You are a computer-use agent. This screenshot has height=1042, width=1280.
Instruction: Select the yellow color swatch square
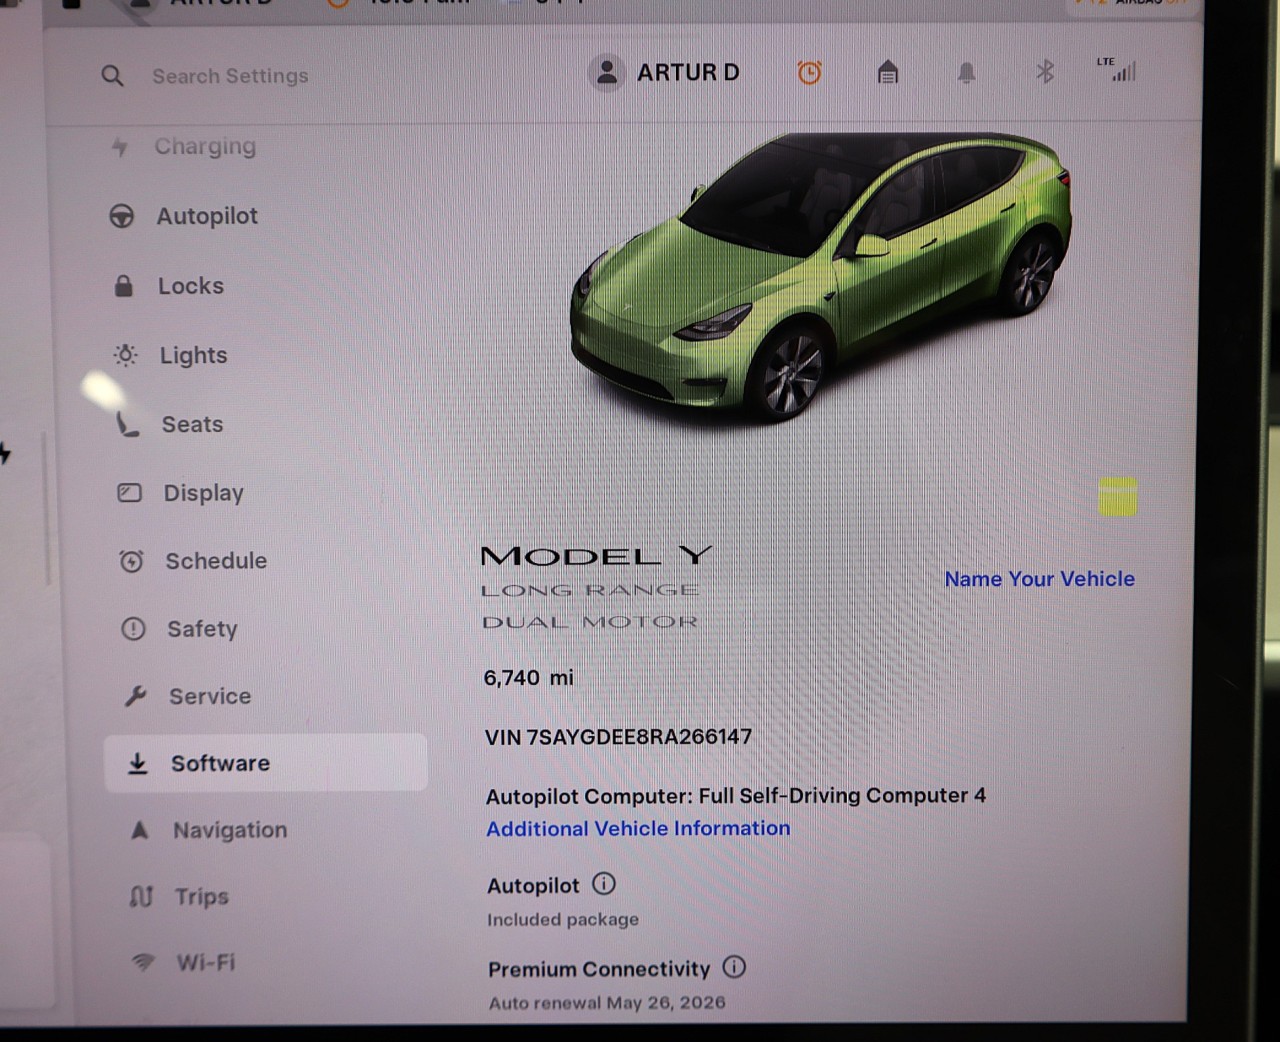pyautogui.click(x=1117, y=496)
